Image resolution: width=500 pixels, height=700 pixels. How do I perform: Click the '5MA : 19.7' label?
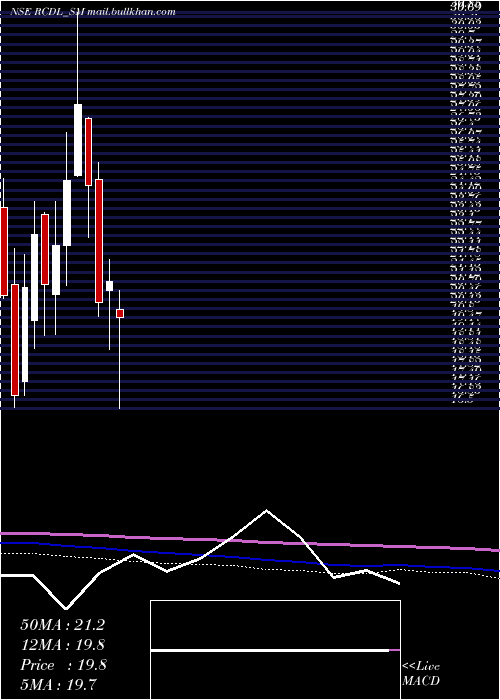coord(58,684)
